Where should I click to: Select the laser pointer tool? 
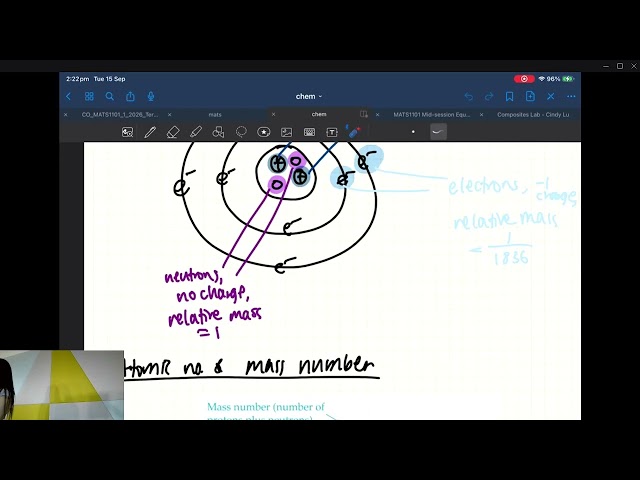354,131
